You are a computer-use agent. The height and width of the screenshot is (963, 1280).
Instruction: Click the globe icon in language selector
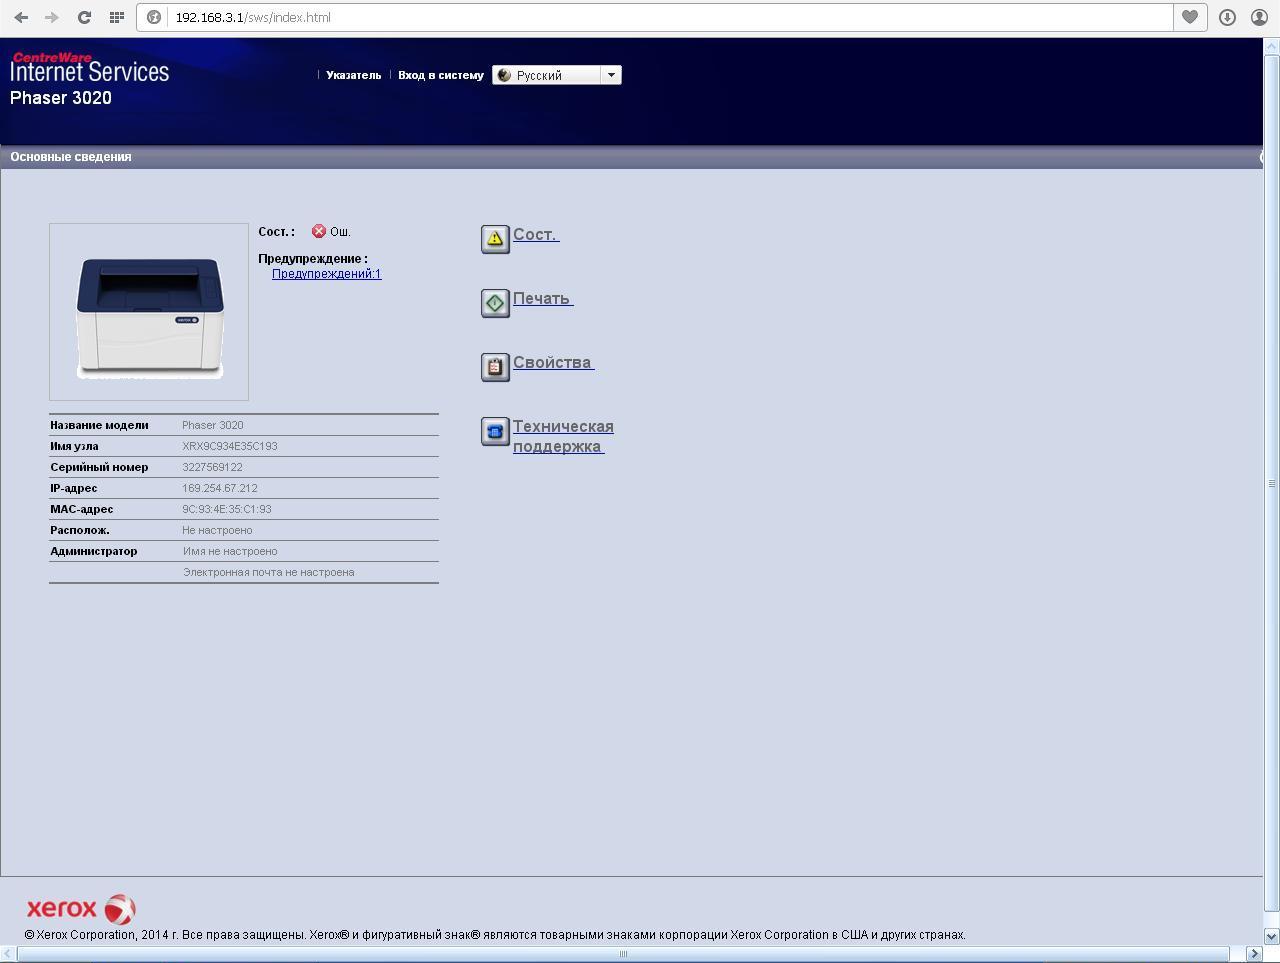pos(504,75)
